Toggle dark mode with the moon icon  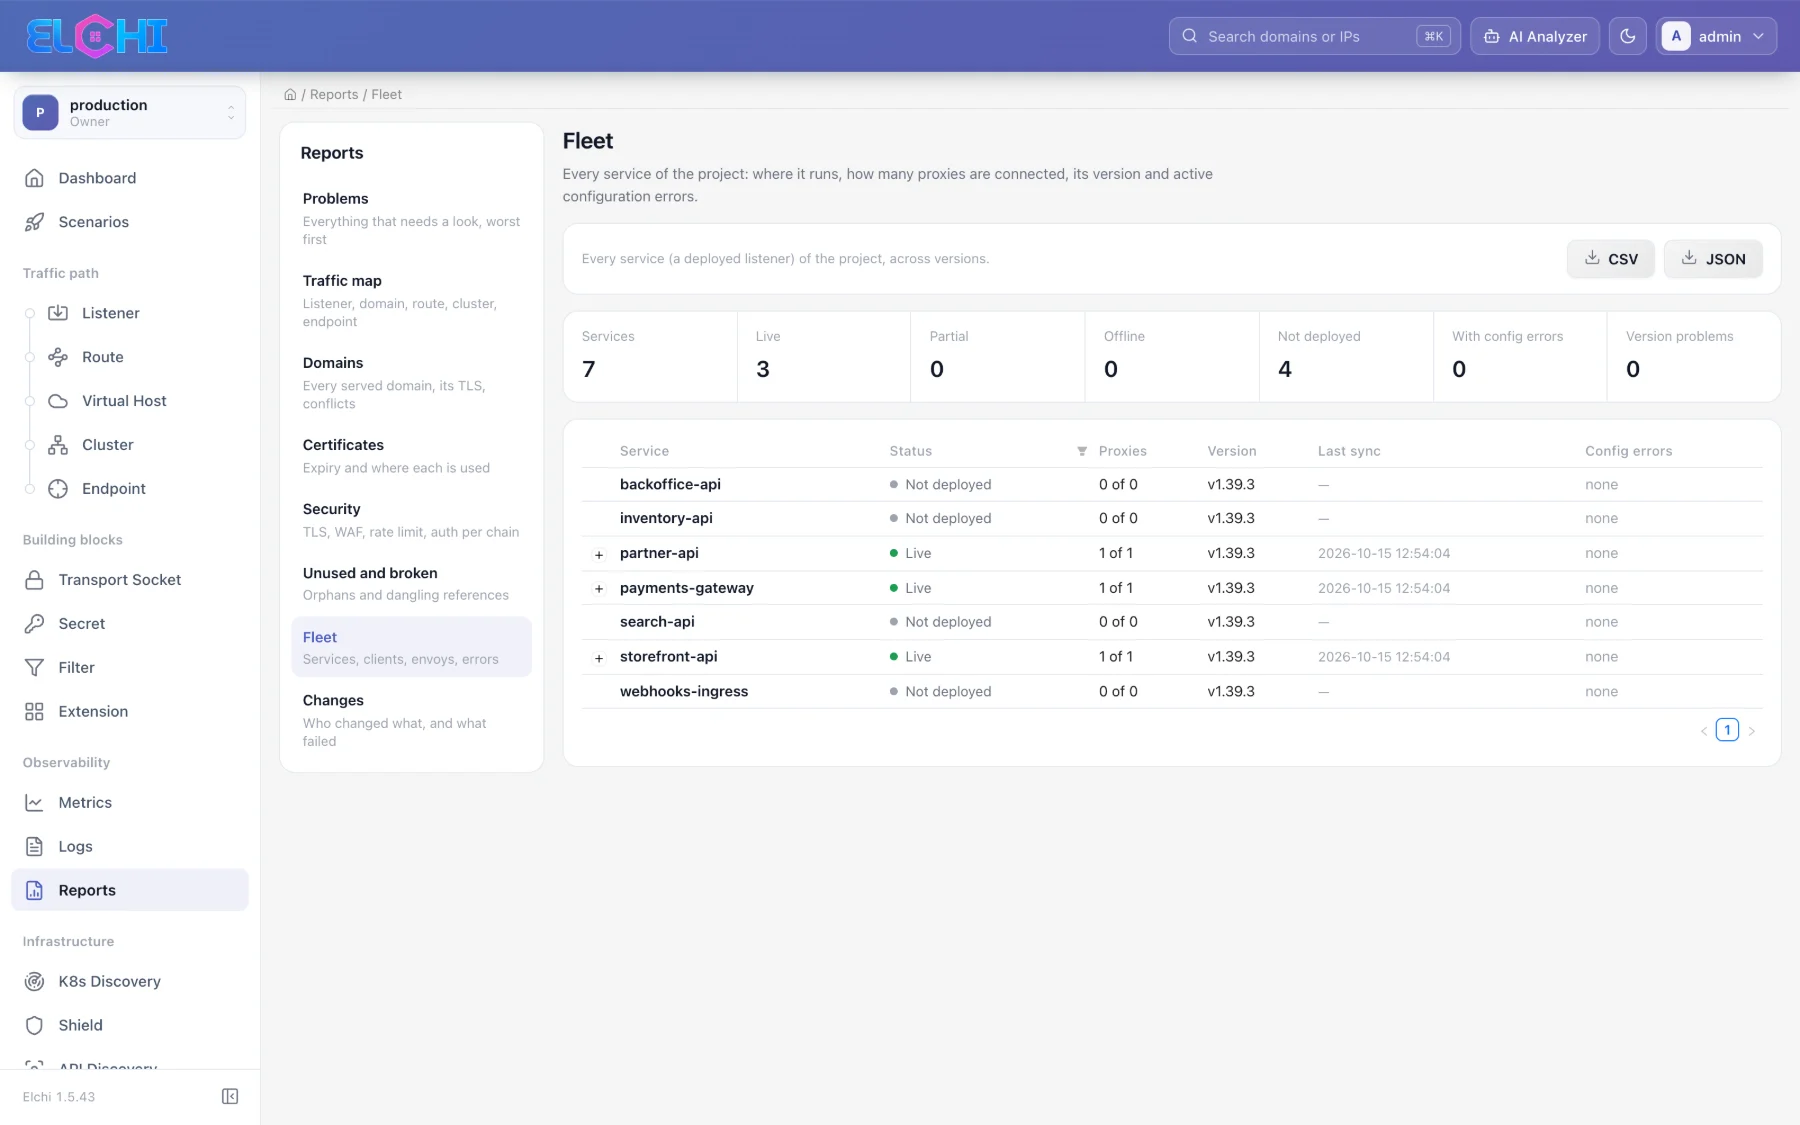point(1628,36)
